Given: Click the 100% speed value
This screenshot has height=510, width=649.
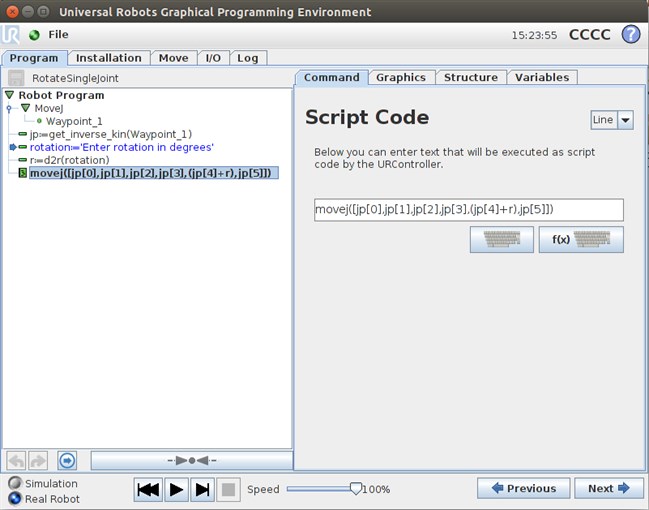Looking at the screenshot, I should point(376,489).
